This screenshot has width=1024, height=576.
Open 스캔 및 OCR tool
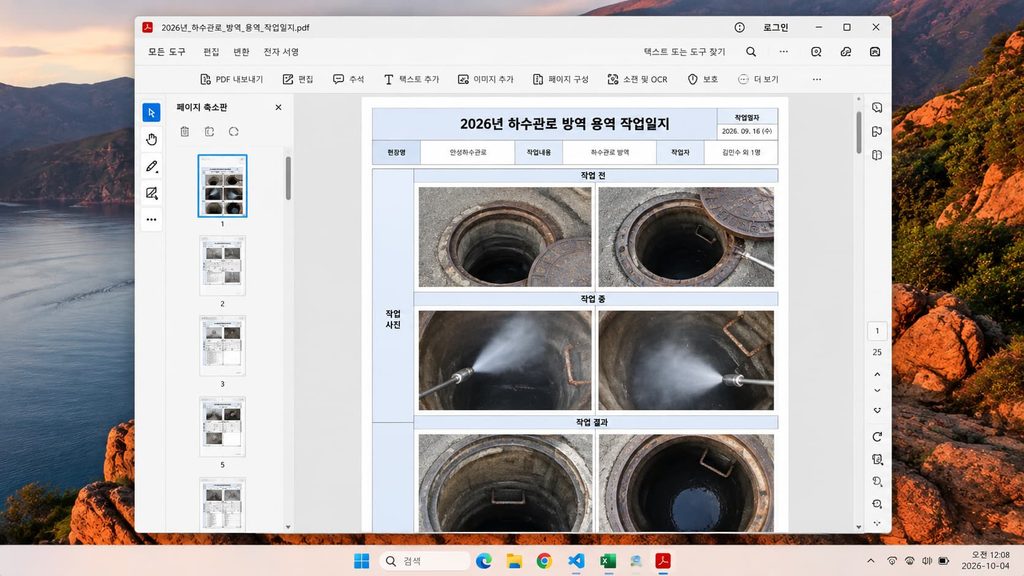click(637, 79)
